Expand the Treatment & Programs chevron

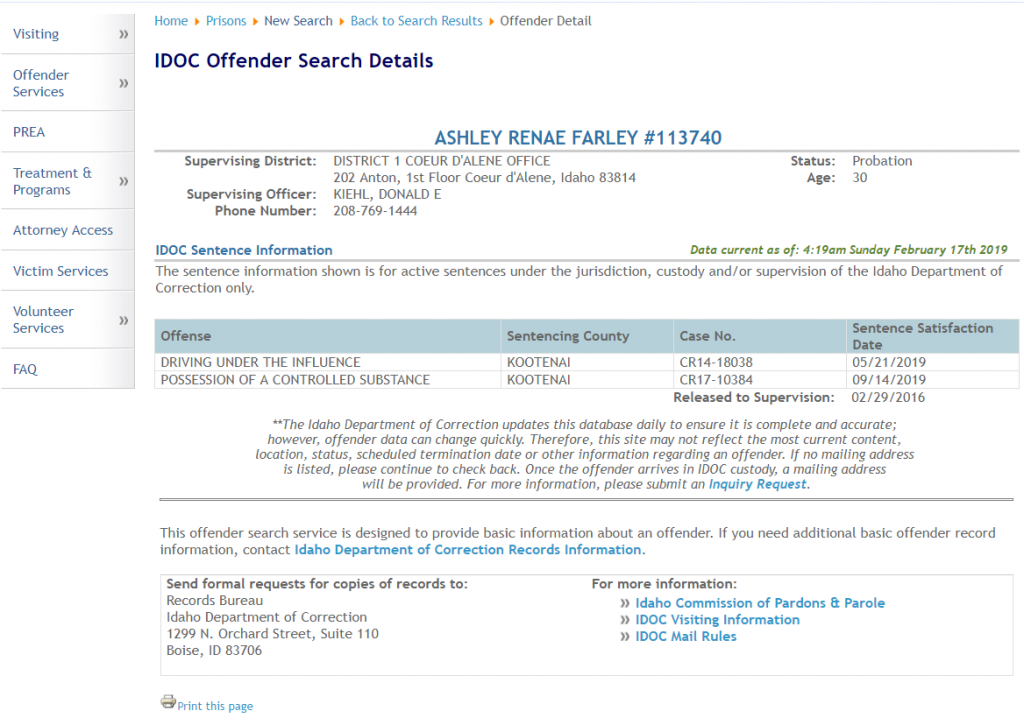124,181
